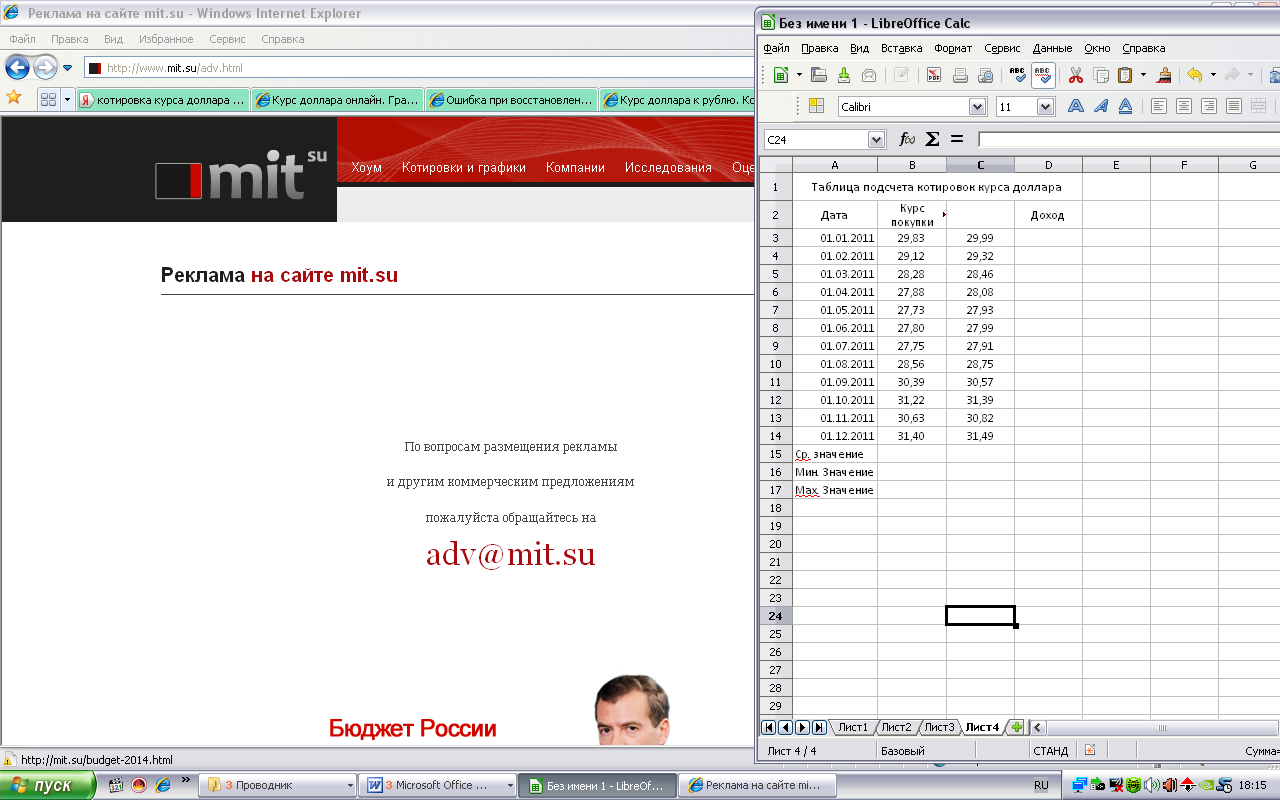Open the Формат menu in Calc
1280x800 pixels.
click(953, 48)
